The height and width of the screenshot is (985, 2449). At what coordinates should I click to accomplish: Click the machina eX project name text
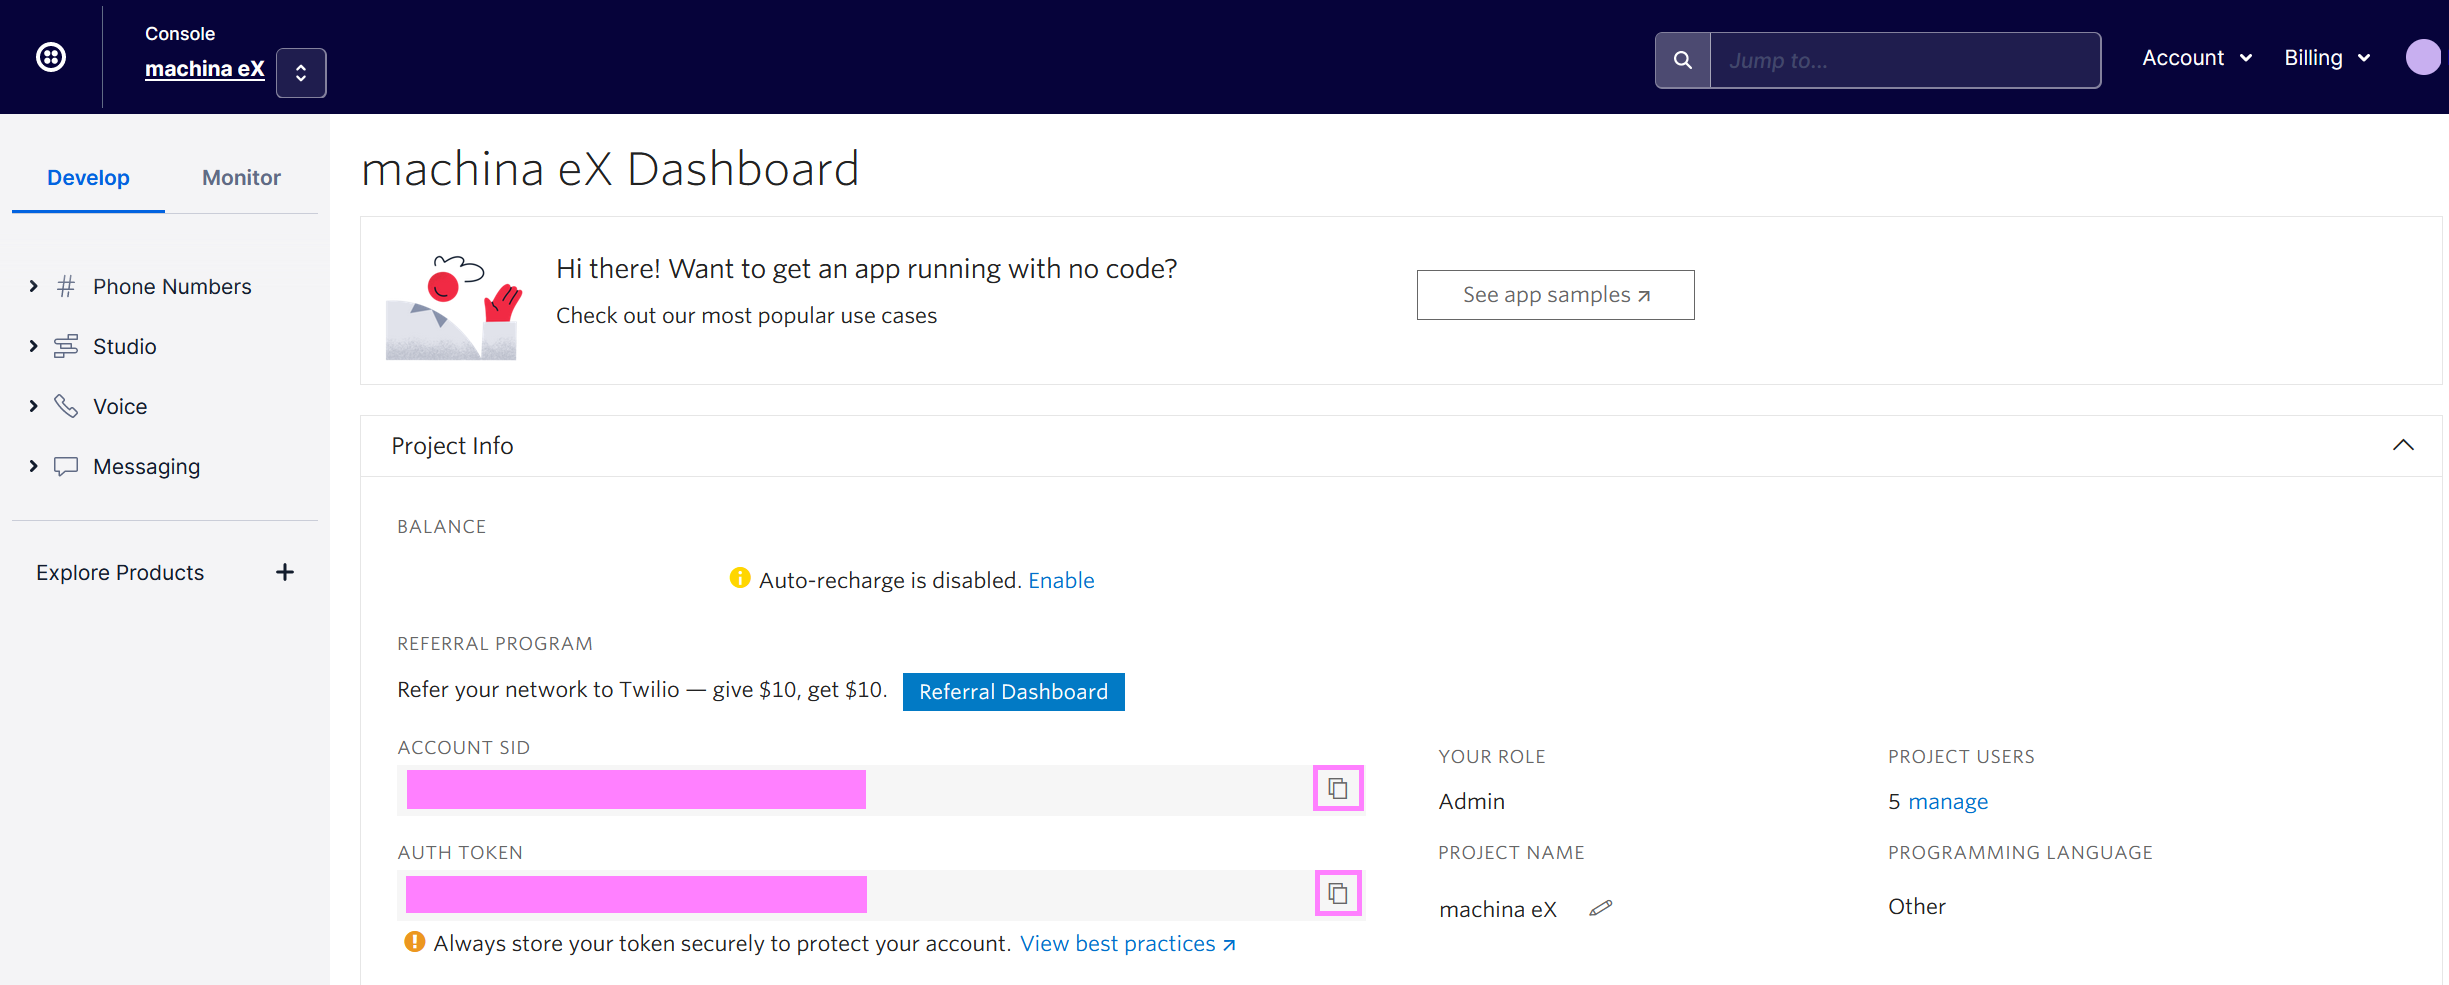(x=1497, y=910)
